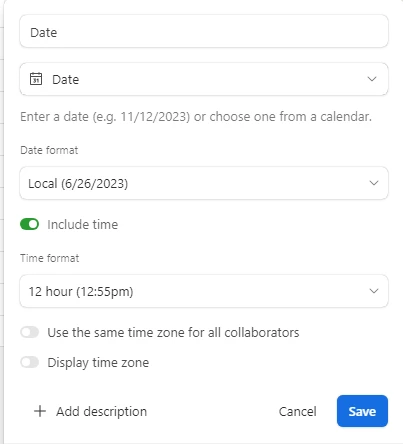The height and width of the screenshot is (444, 403).
Task: Cancel the field editing dialog
Action: click(298, 412)
